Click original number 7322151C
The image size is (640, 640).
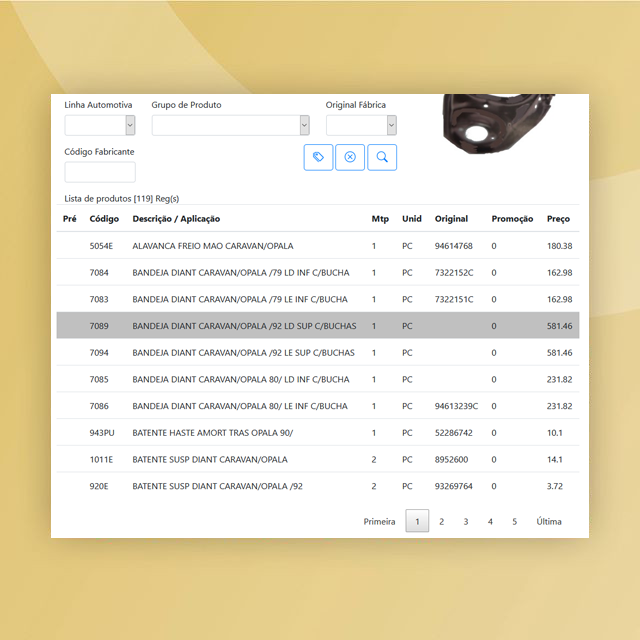(454, 299)
